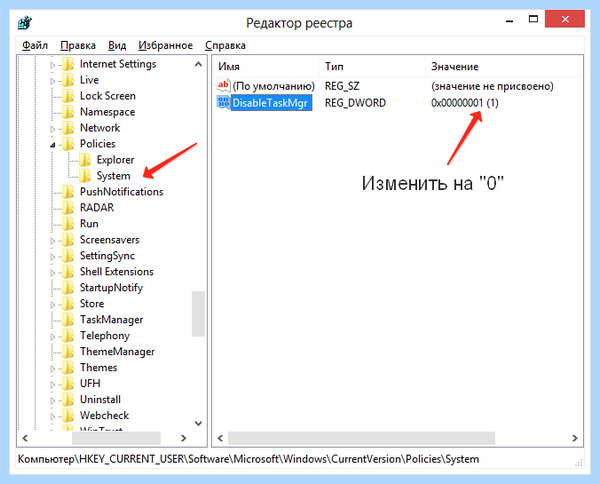The height and width of the screenshot is (484, 600).
Task: Click the PushNotifications folder icon
Action: 68,192
